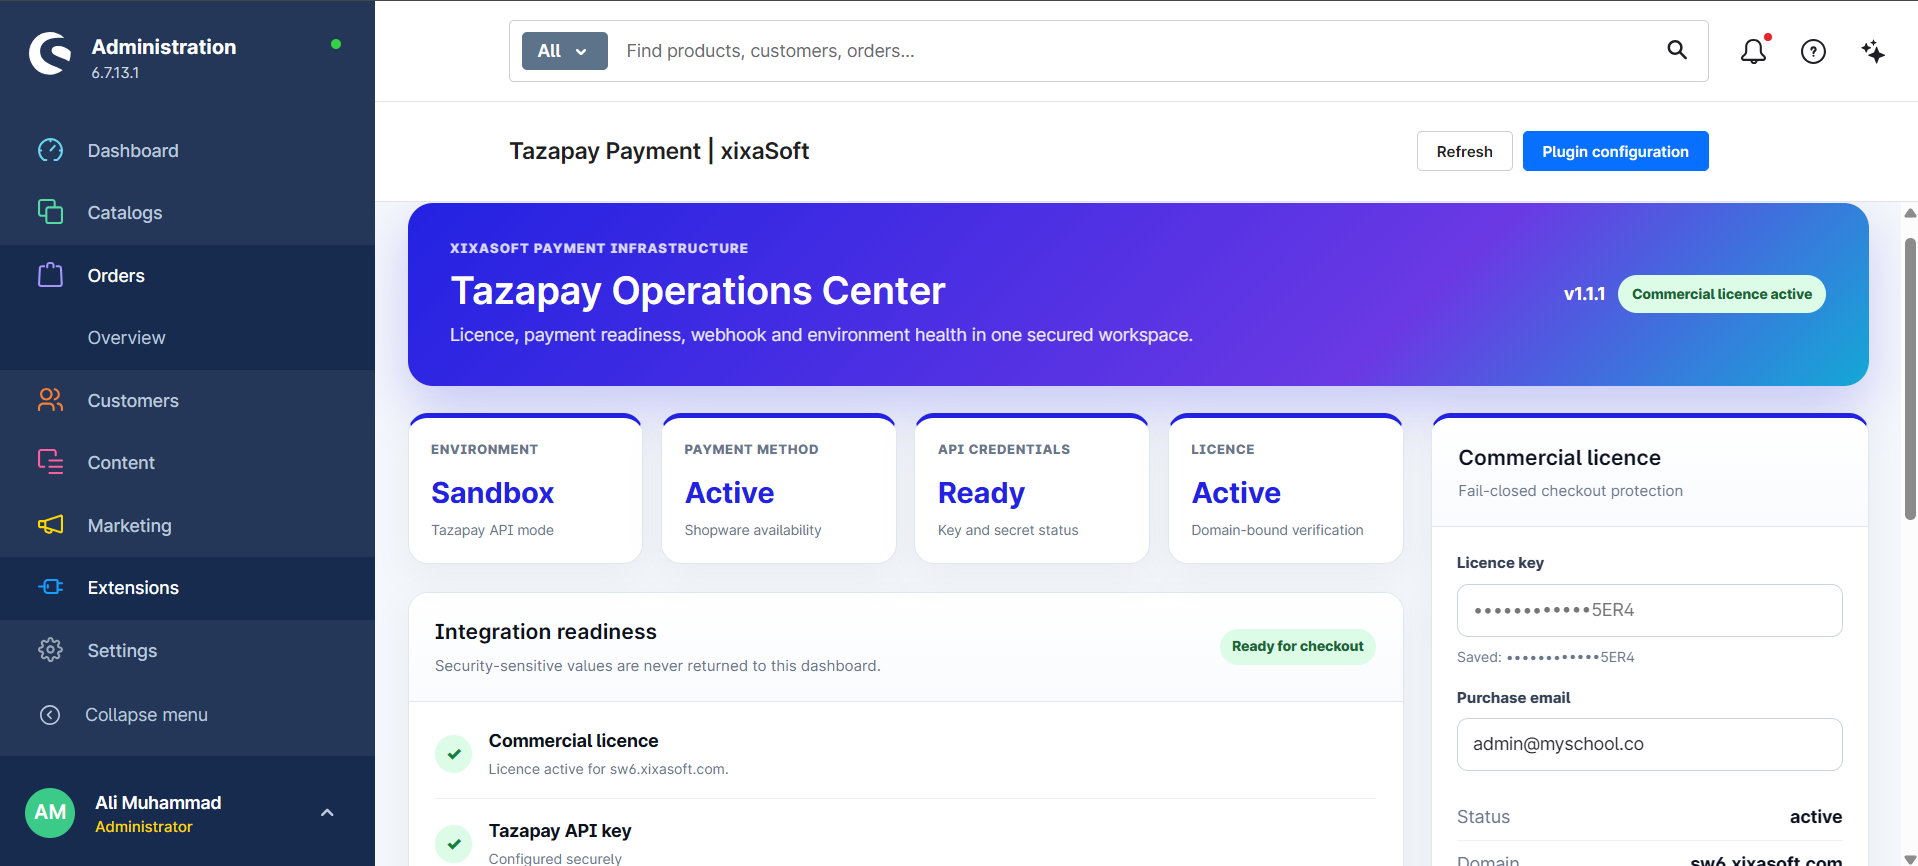
Task: Click the Refresh button
Action: pyautogui.click(x=1464, y=151)
